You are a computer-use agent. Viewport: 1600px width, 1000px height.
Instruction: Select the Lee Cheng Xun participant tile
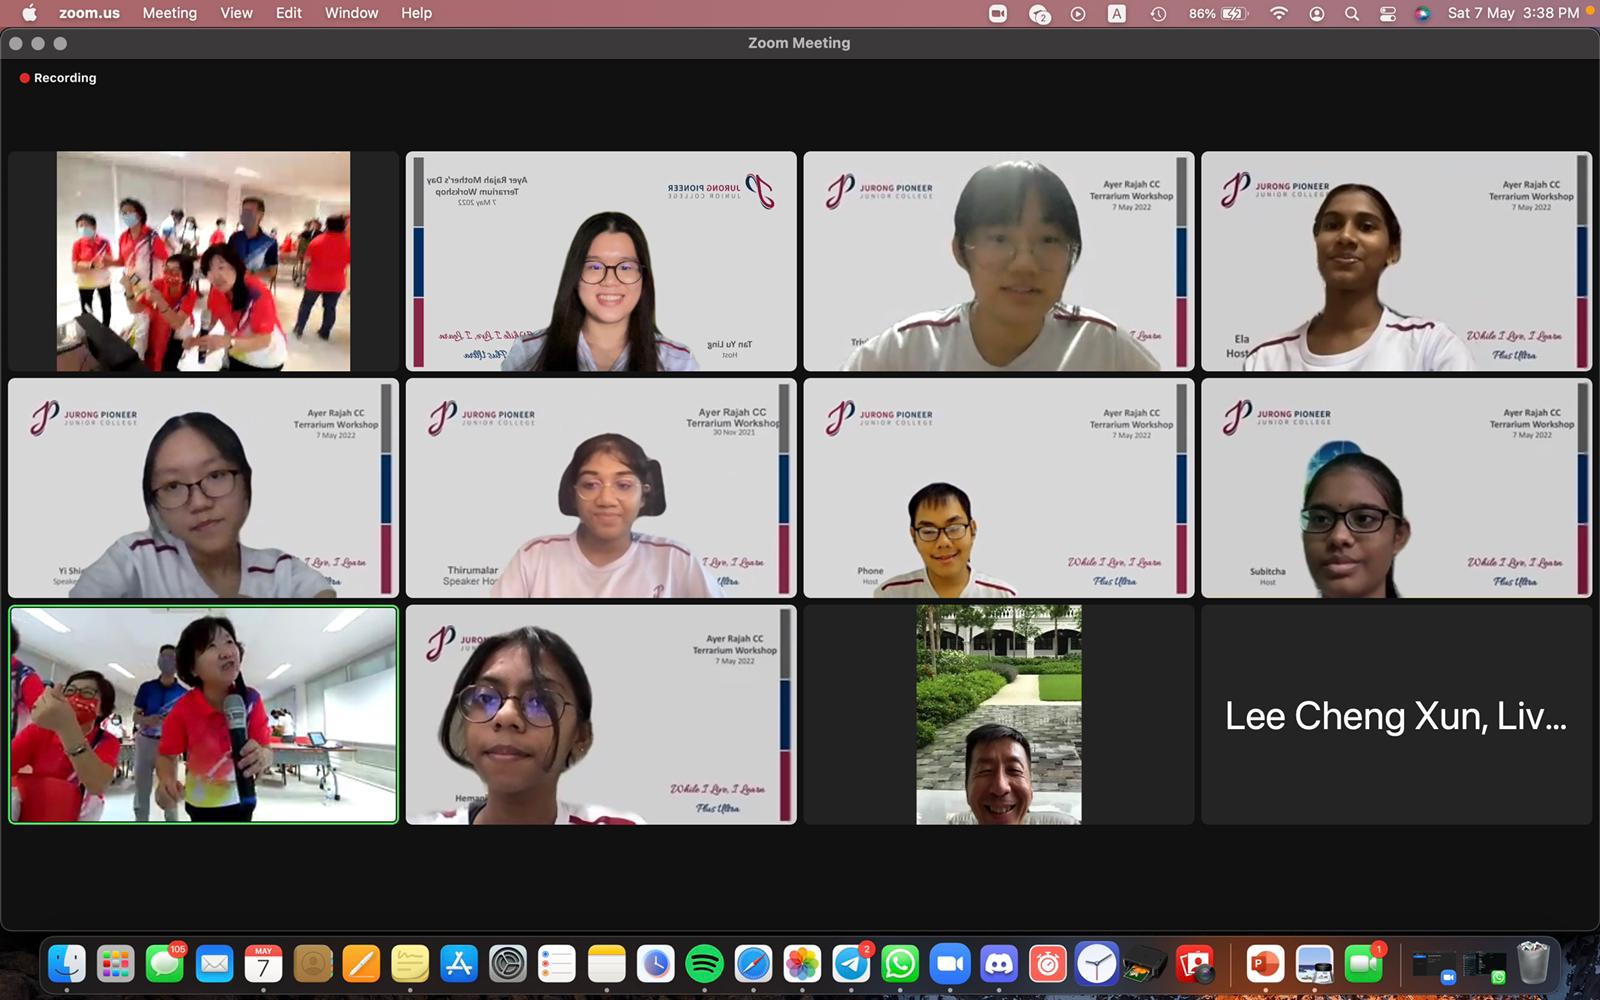pyautogui.click(x=1396, y=715)
